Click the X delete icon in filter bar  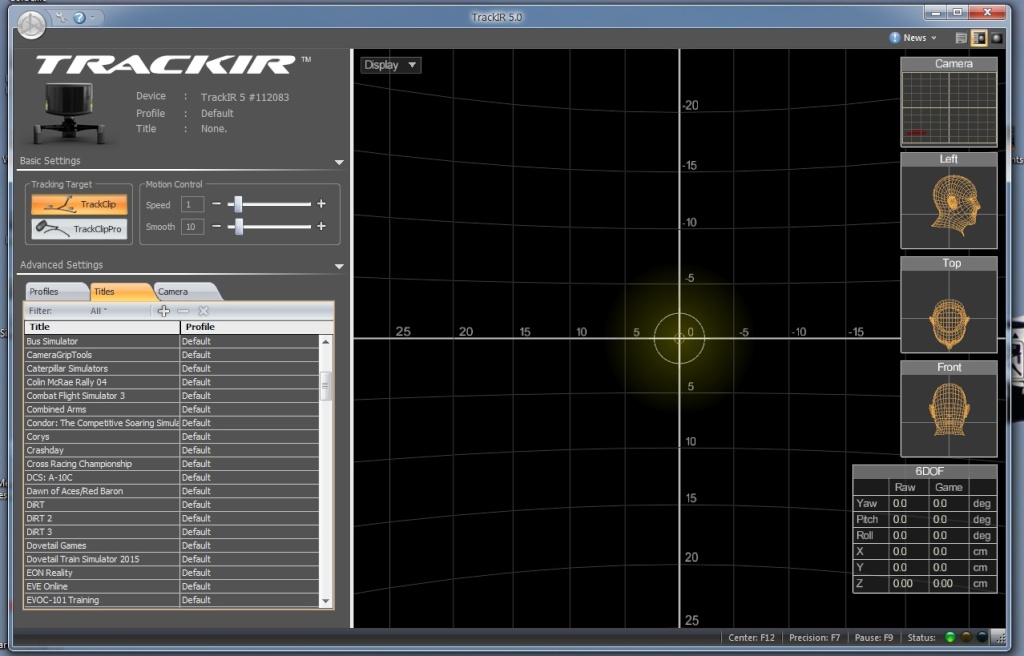[x=204, y=311]
